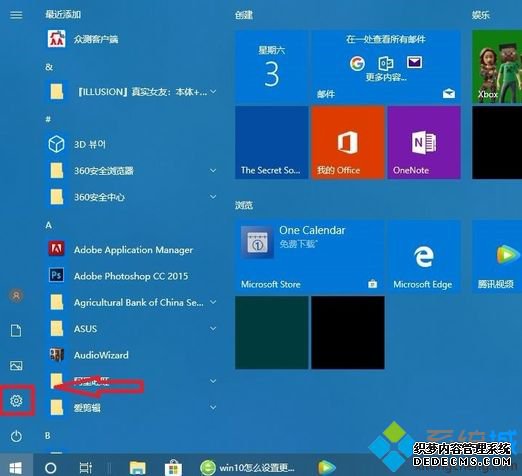Click the & letter group header
522x476 pixels.
point(49,67)
